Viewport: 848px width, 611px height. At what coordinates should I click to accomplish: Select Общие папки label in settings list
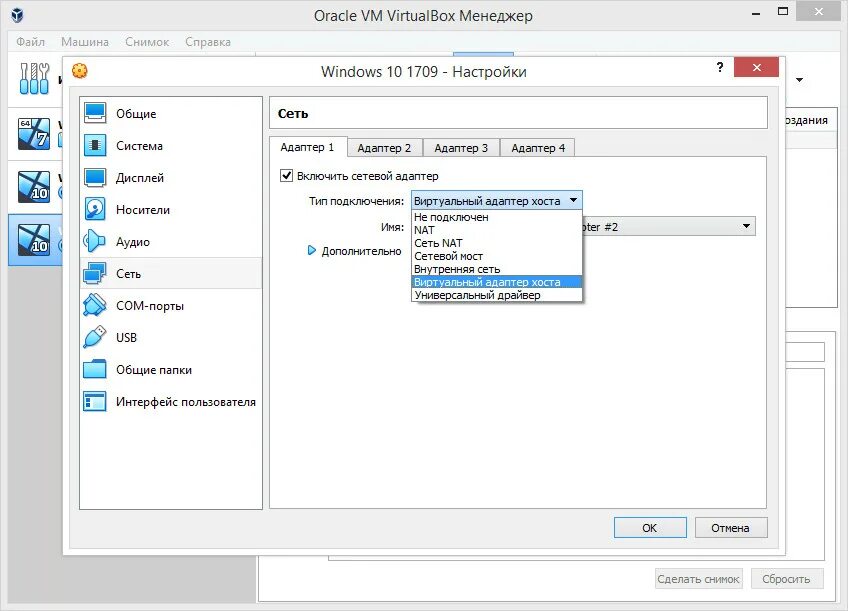pyautogui.click(x=154, y=370)
